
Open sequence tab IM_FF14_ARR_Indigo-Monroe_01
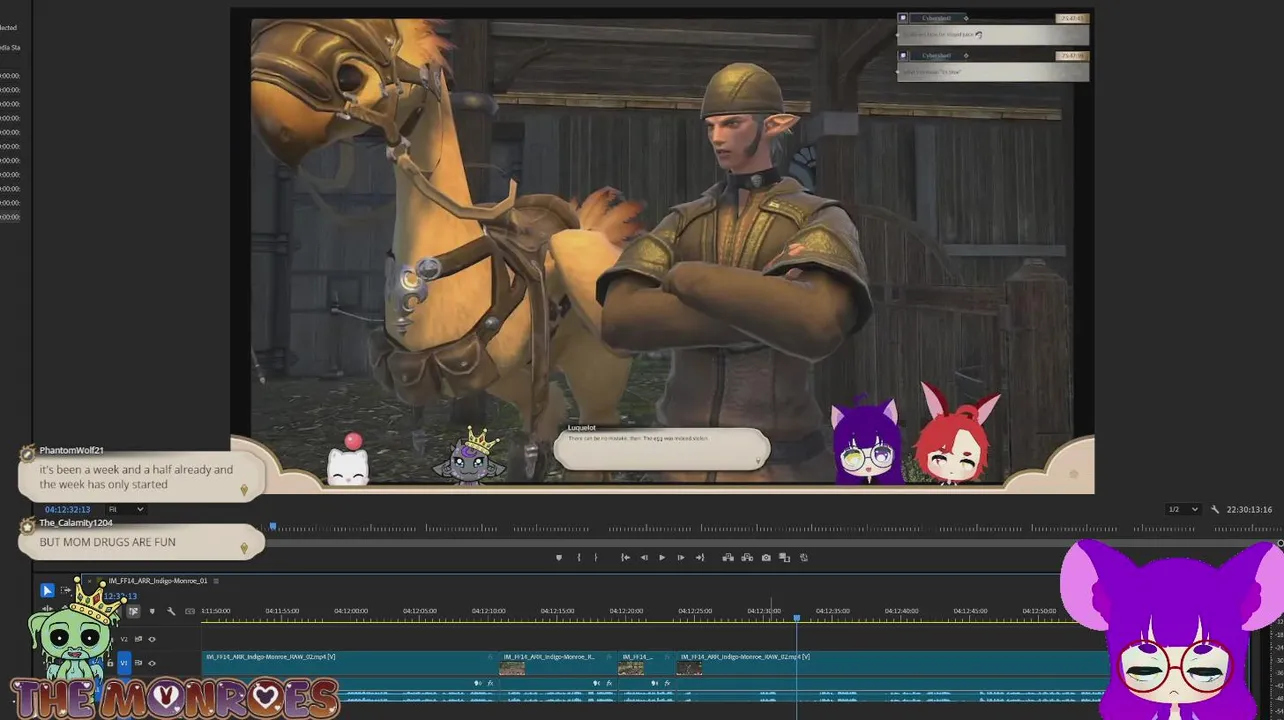(157, 581)
